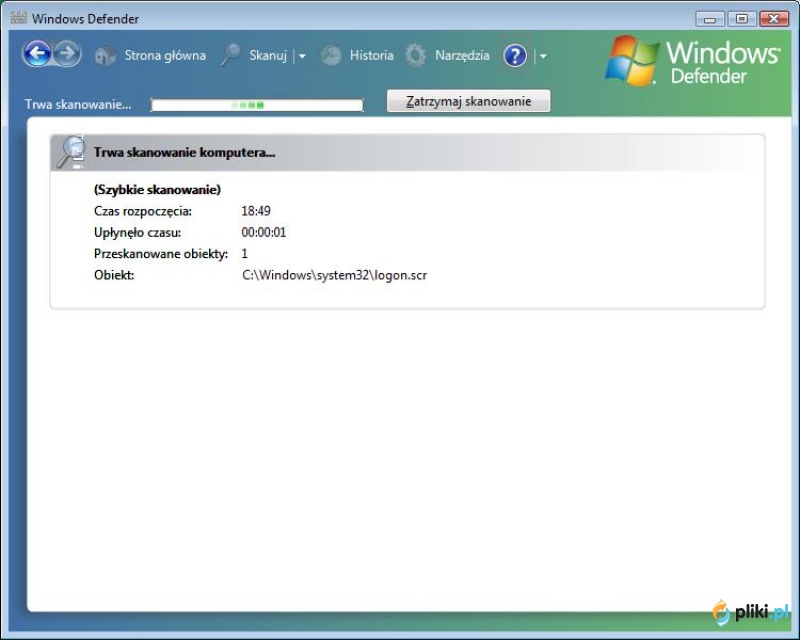This screenshot has height=640, width=800.
Task: Click the Czas rozpoczęcia label
Action: 143,211
